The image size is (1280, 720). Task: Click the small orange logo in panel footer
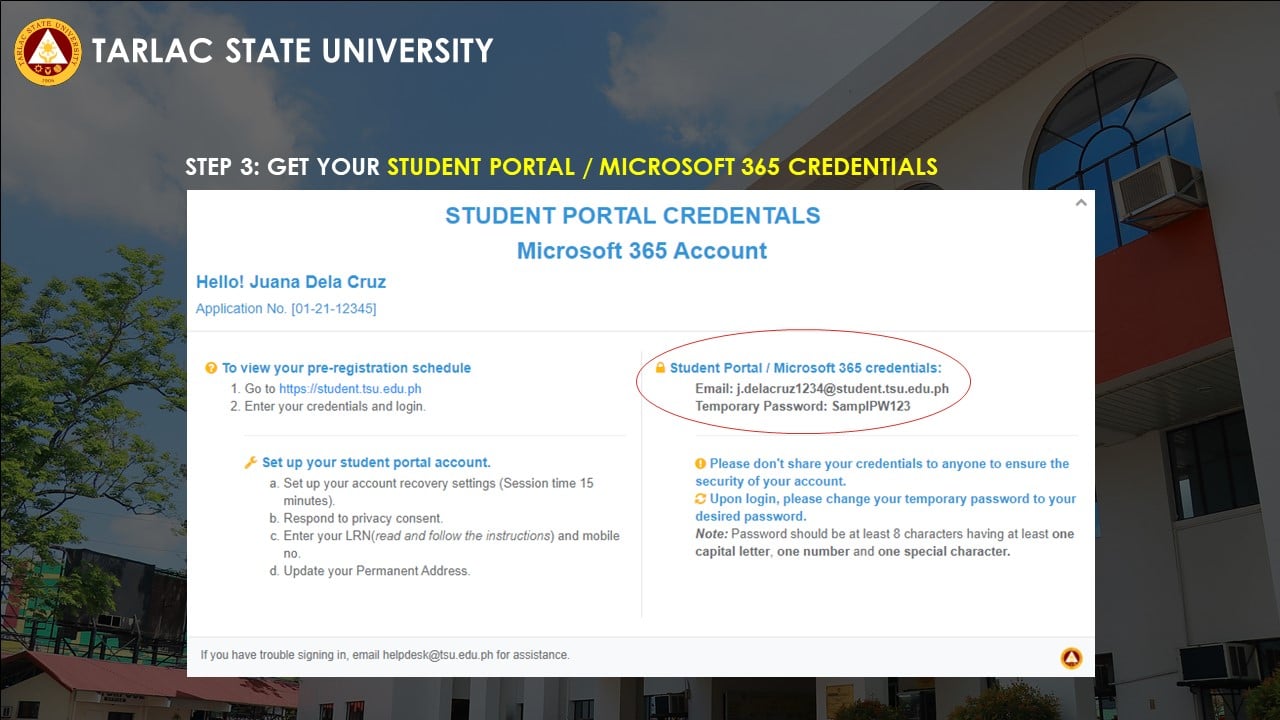(x=1071, y=658)
